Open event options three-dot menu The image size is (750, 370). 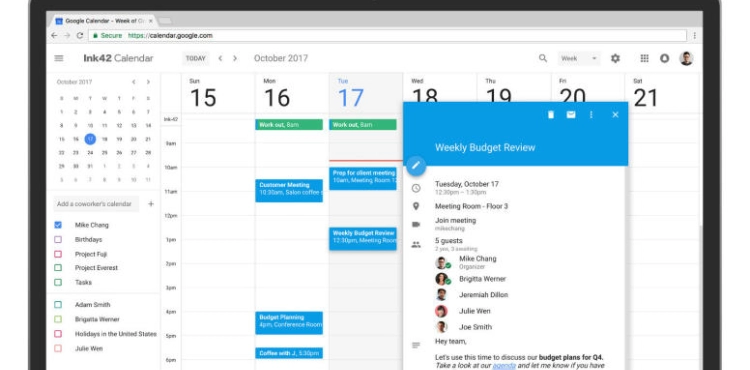coord(591,115)
